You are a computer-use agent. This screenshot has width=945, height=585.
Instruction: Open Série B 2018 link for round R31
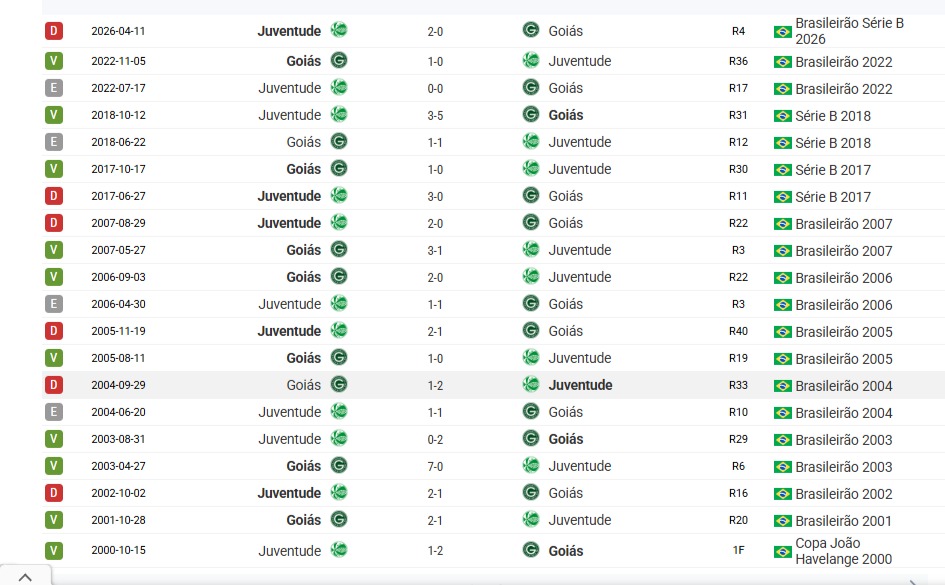pos(833,116)
